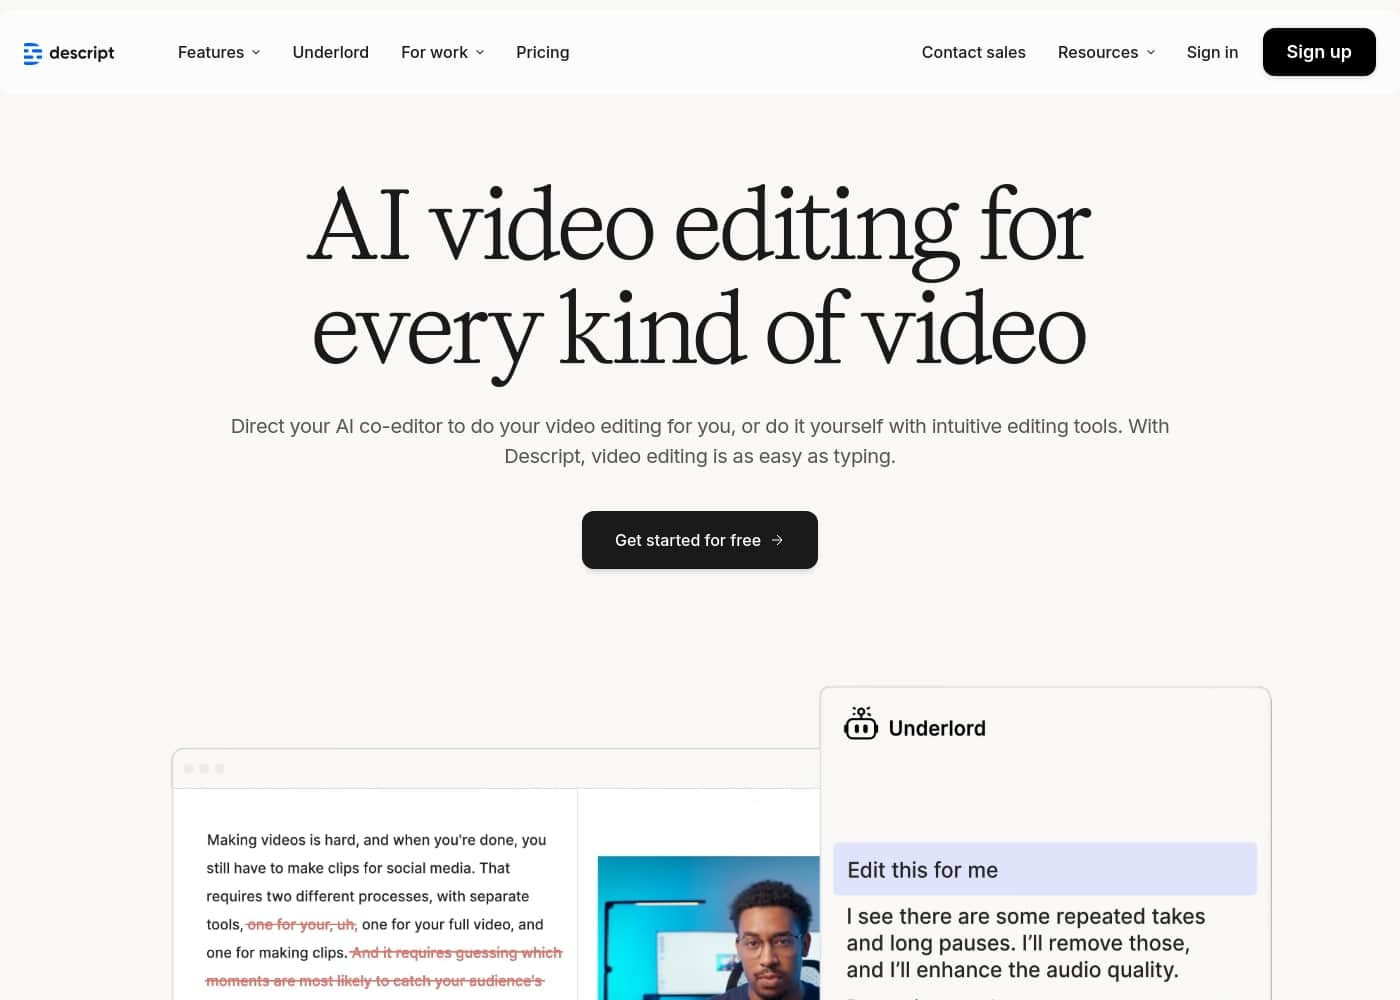Image resolution: width=1400 pixels, height=1000 pixels.
Task: Expand the For work dropdown chevron
Action: point(480,52)
